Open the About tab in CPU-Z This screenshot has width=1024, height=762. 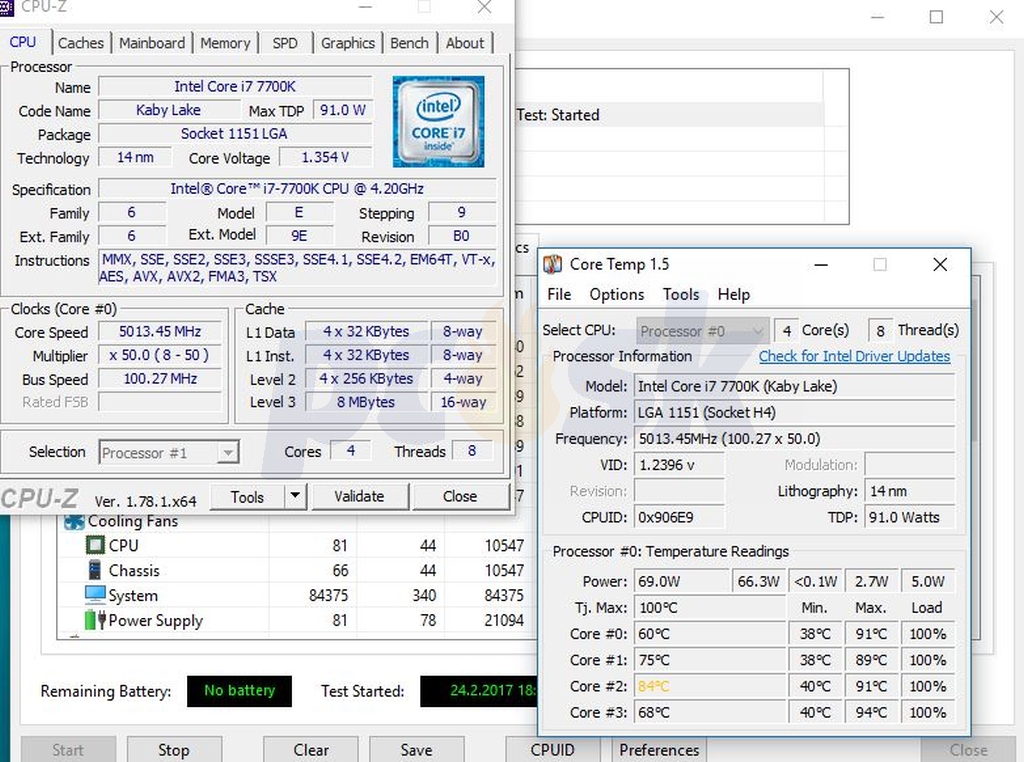point(465,43)
